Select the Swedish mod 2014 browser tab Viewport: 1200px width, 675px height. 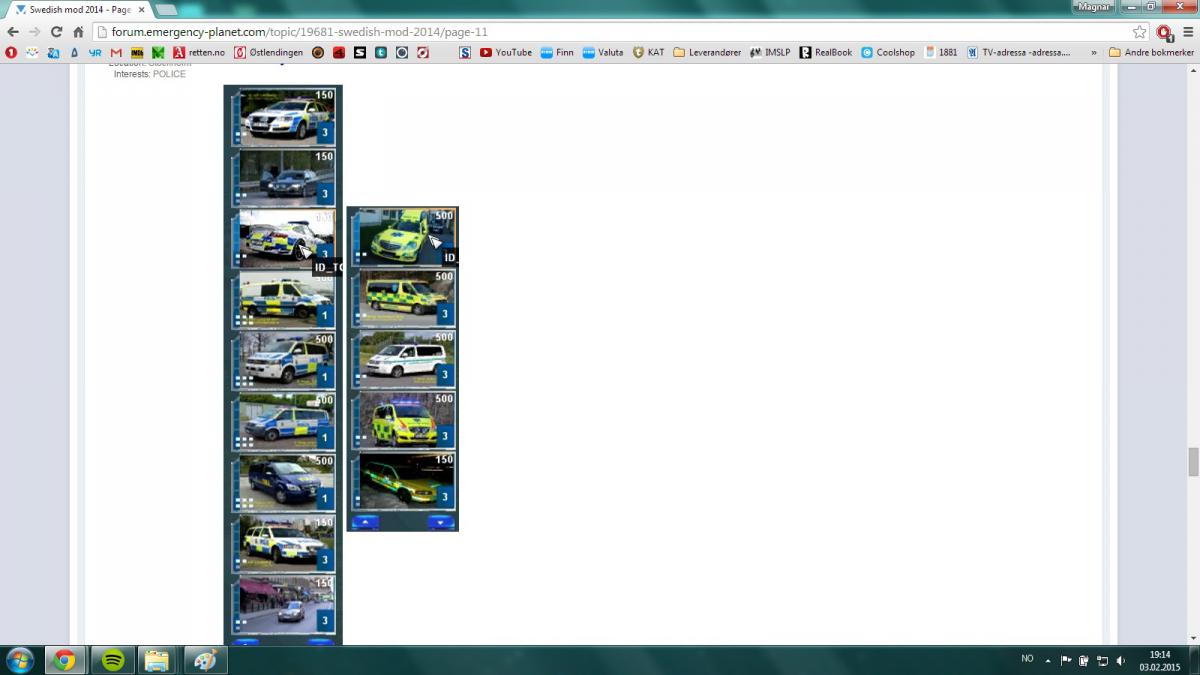coord(78,9)
